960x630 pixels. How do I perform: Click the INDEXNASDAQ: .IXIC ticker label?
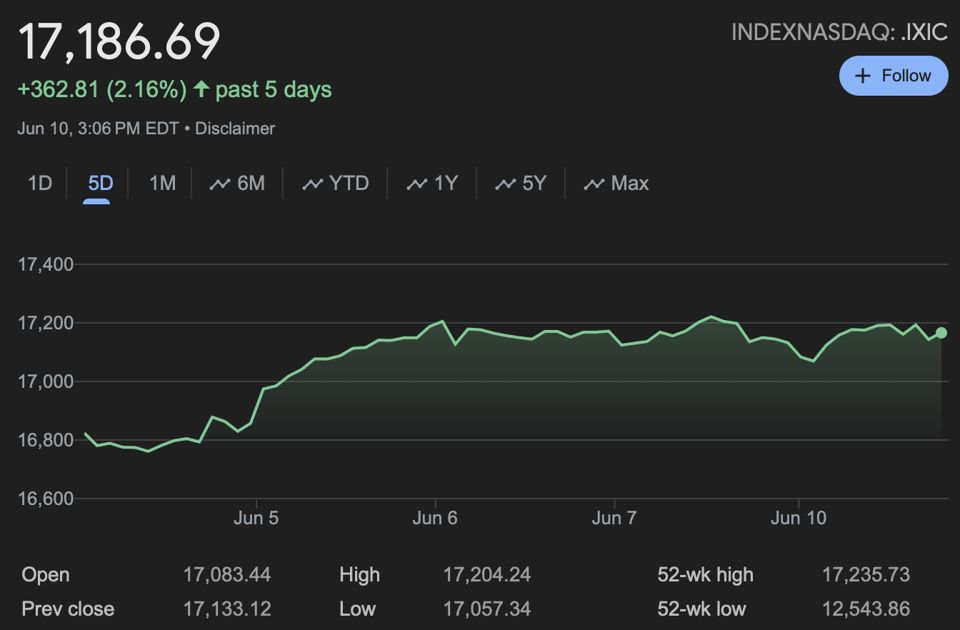tap(839, 32)
